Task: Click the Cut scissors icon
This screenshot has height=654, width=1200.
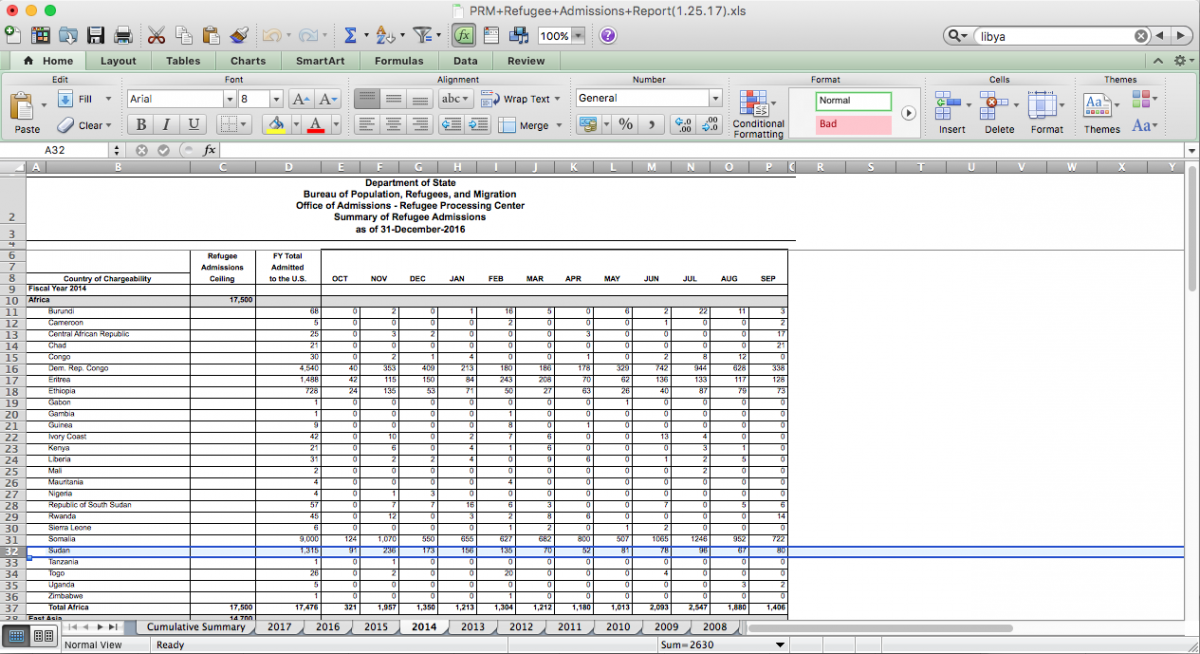Action: [x=157, y=36]
